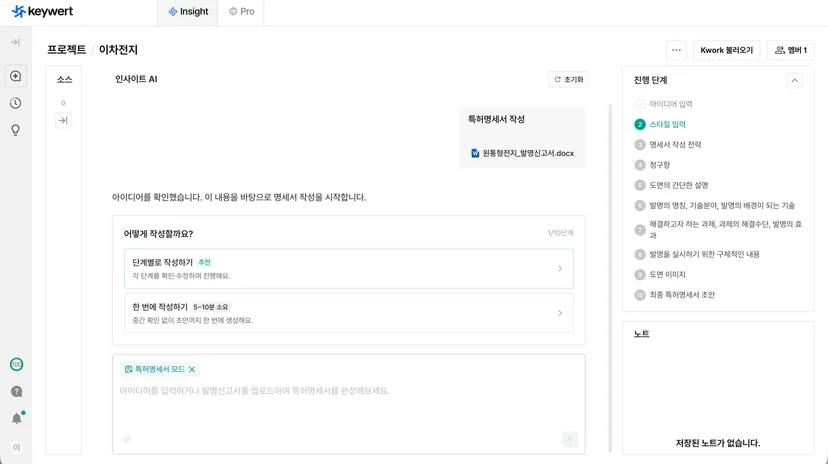Choose 한 번에 작성하기 option
The width and height of the screenshot is (828, 464).
[349, 313]
